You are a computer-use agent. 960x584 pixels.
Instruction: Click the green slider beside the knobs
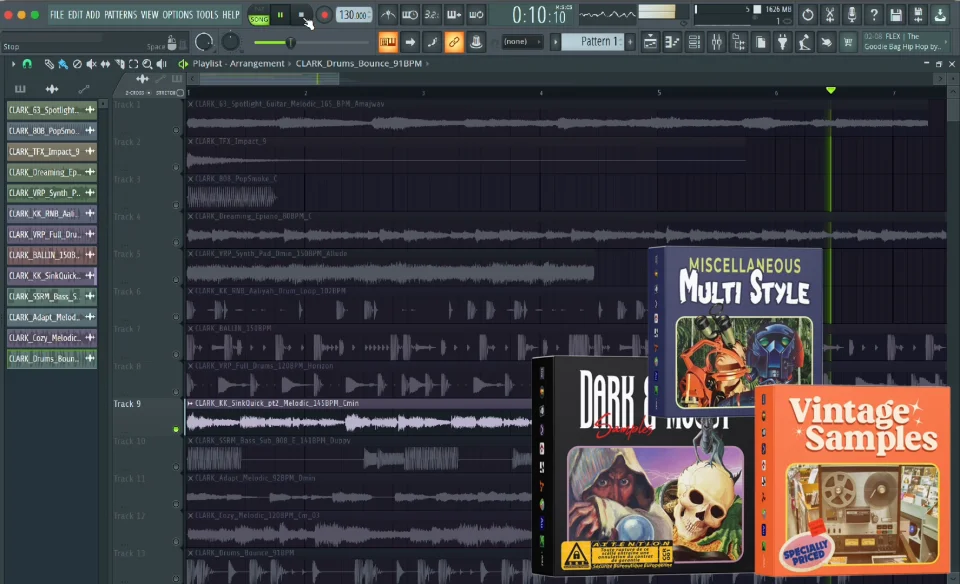click(310, 42)
